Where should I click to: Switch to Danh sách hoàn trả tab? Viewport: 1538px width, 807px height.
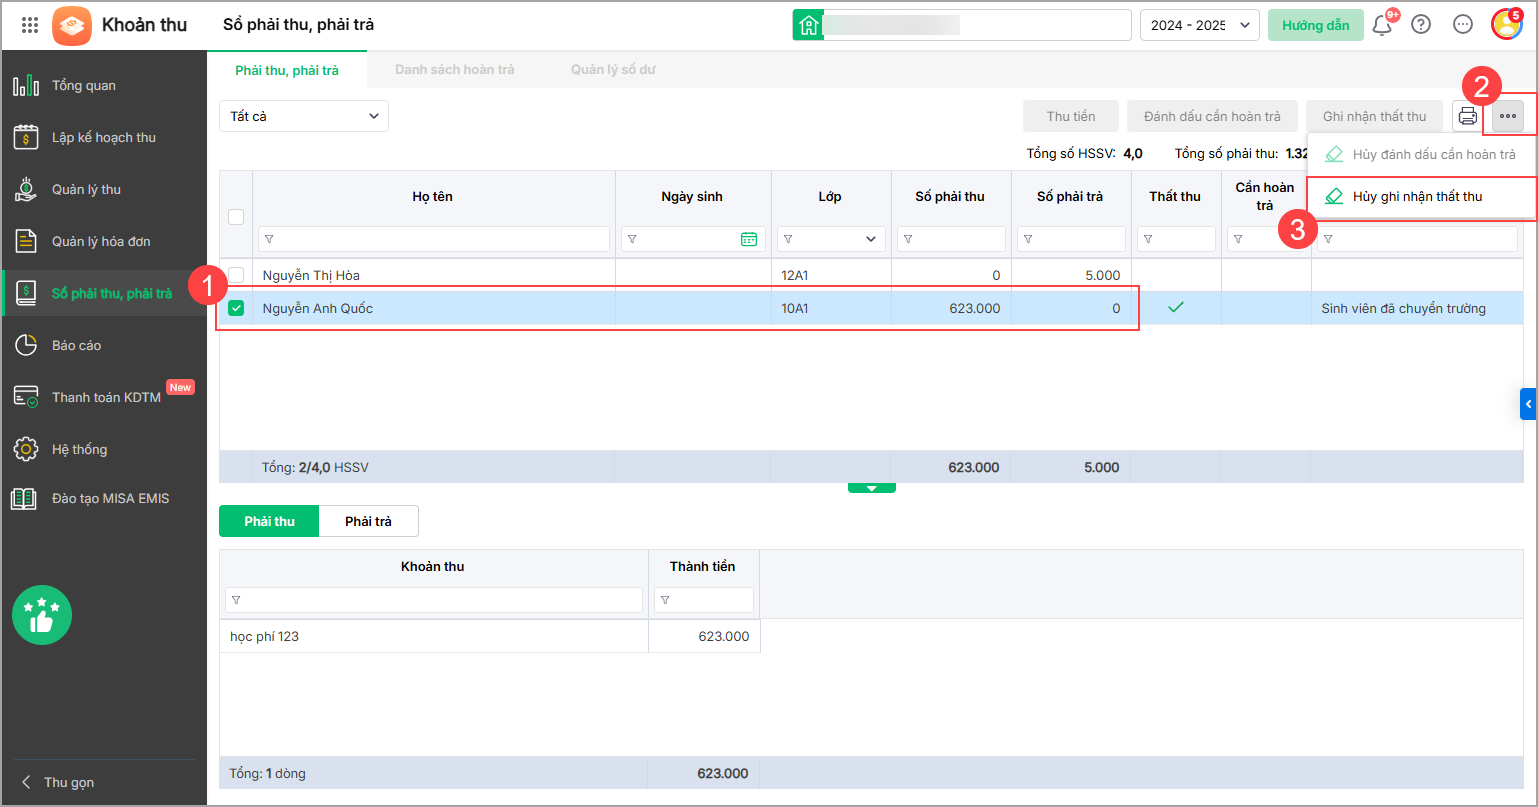point(455,70)
